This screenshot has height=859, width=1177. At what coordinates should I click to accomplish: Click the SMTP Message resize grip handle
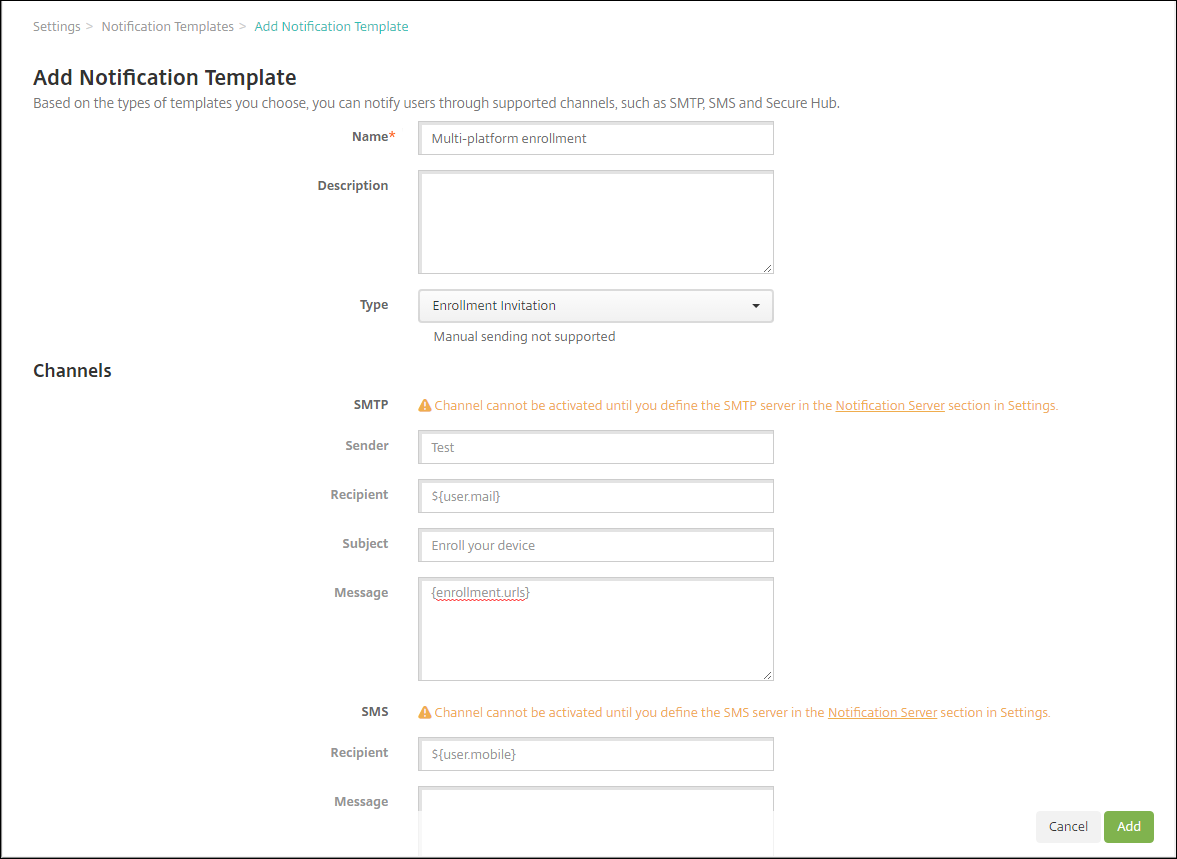766,674
